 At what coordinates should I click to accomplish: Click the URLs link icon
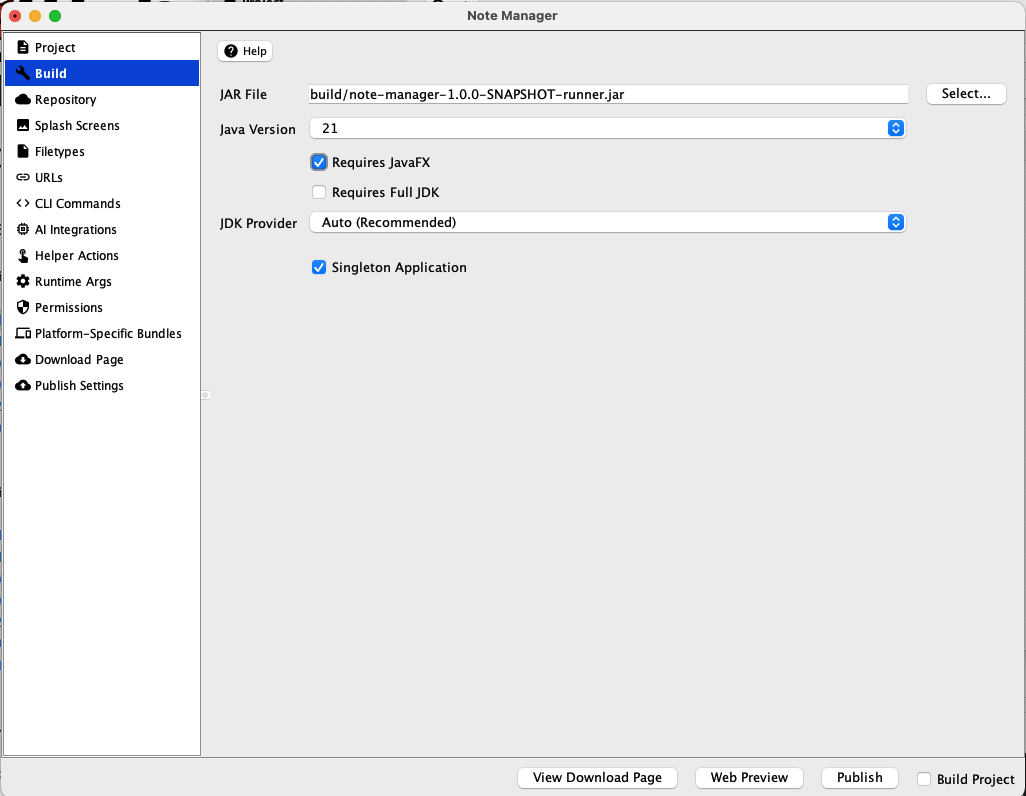click(x=23, y=177)
